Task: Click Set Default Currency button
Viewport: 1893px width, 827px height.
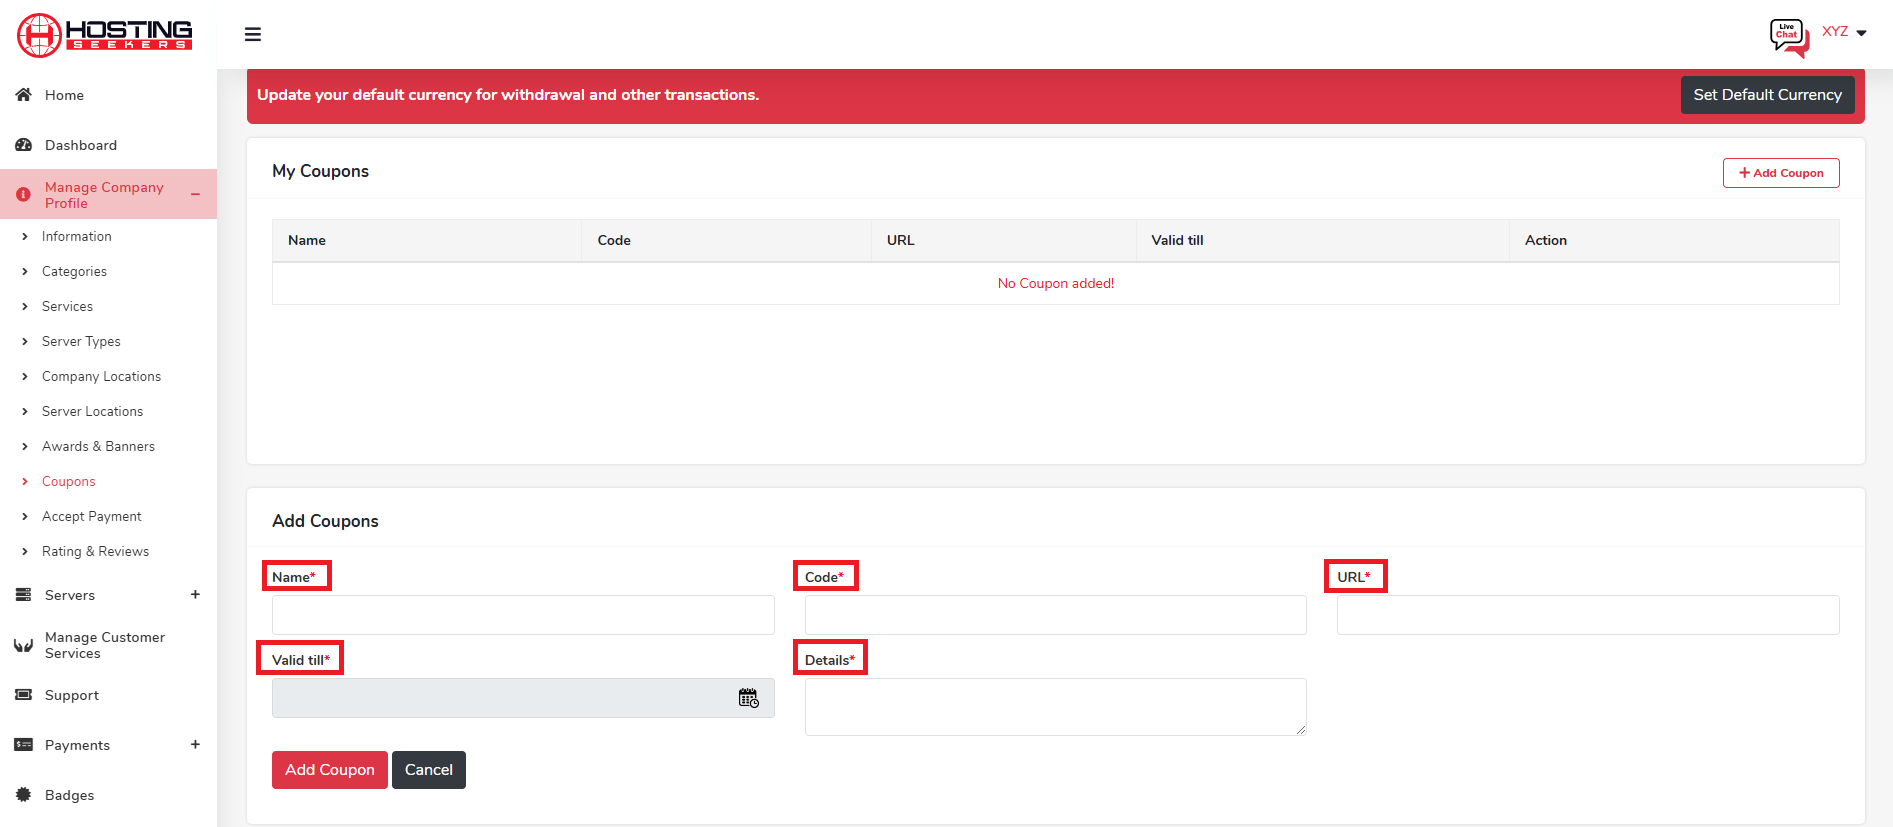Action: [x=1767, y=95]
